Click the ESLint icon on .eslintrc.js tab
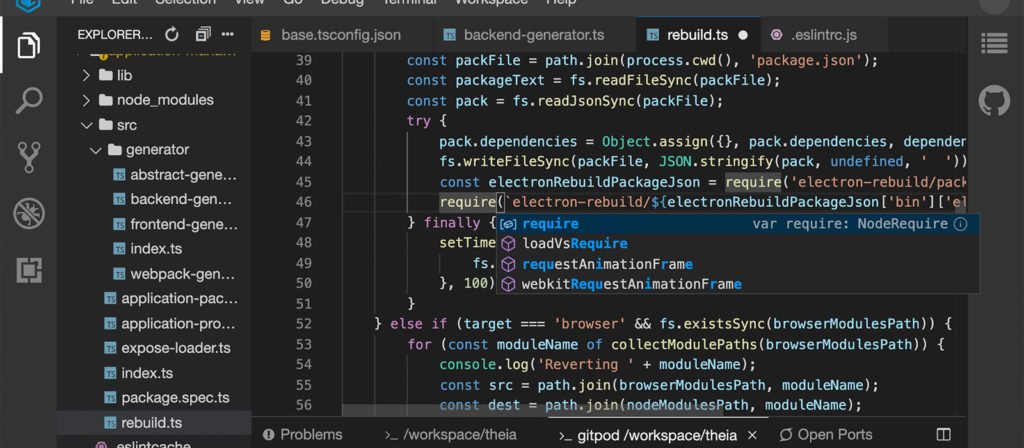This screenshot has width=1024, height=448. (776, 35)
